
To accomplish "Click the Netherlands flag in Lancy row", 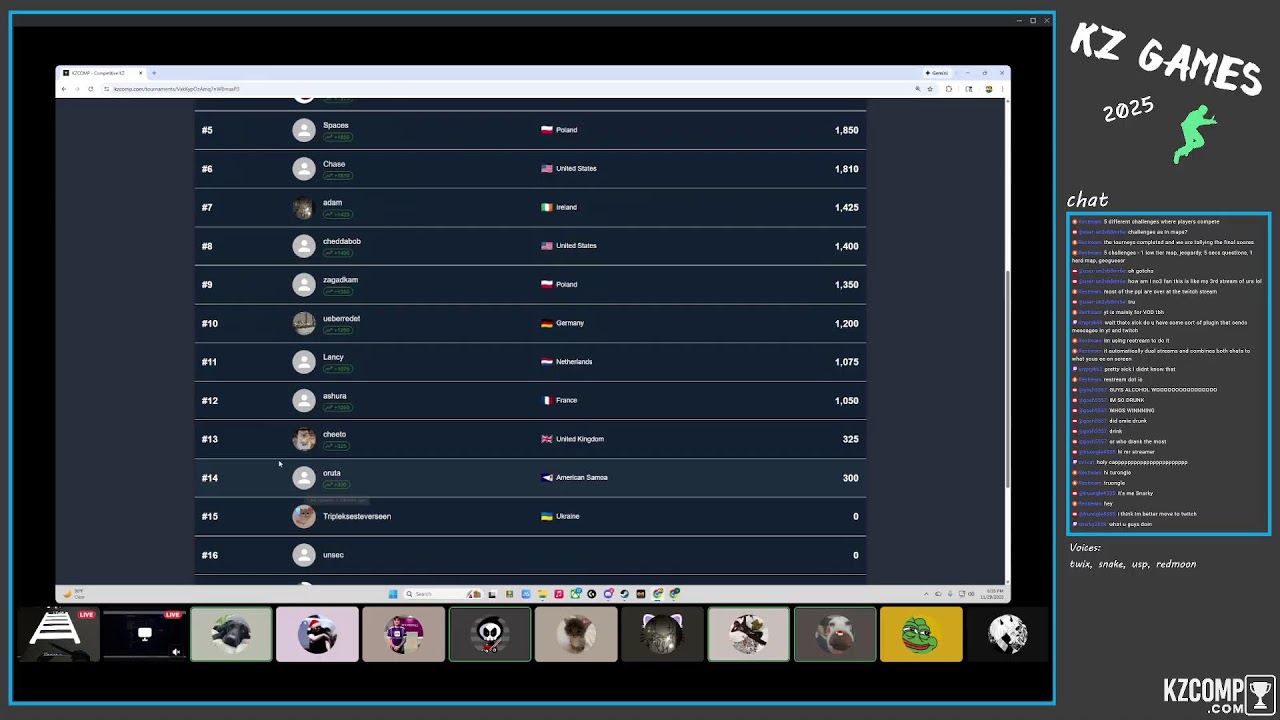I will click(x=547, y=362).
